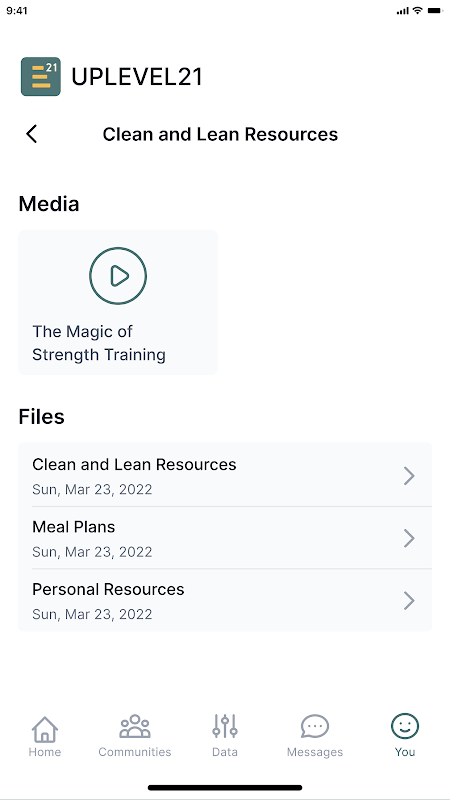Open the Meal Plans file row
This screenshot has width=450, height=800.
(225, 538)
